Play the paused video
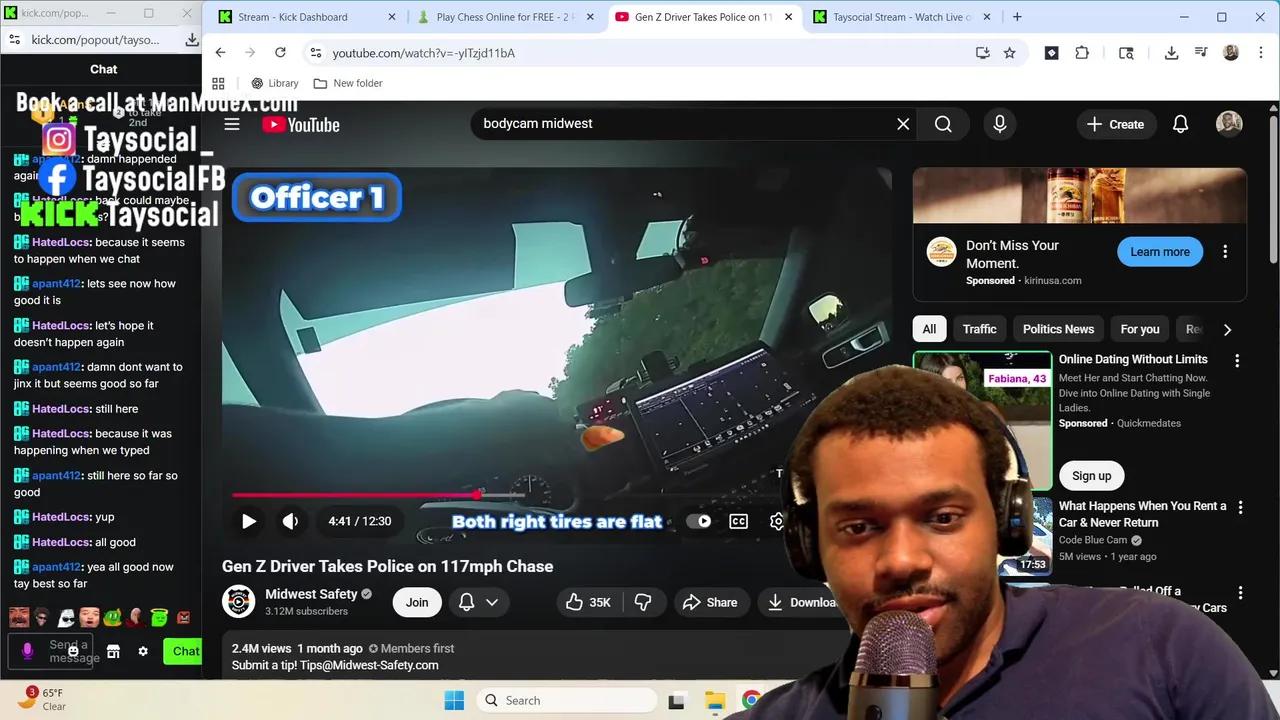 pyautogui.click(x=248, y=521)
